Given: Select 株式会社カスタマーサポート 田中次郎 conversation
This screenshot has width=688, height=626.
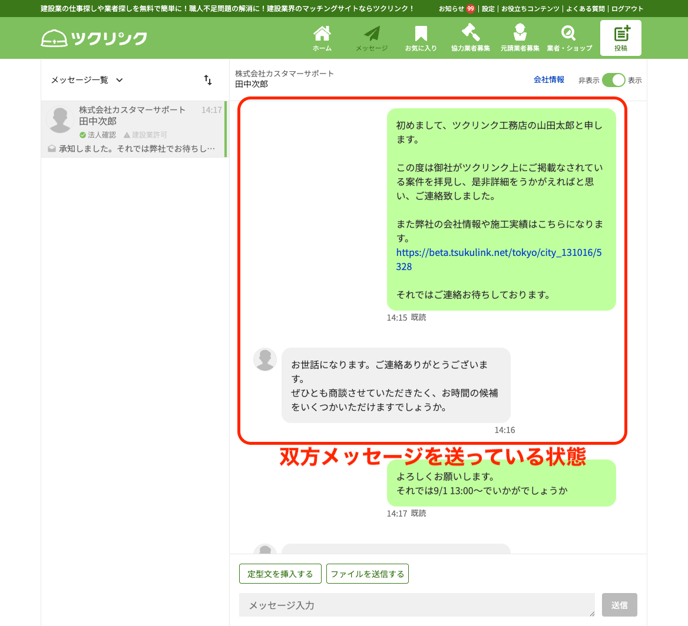Looking at the screenshot, I should click(134, 129).
